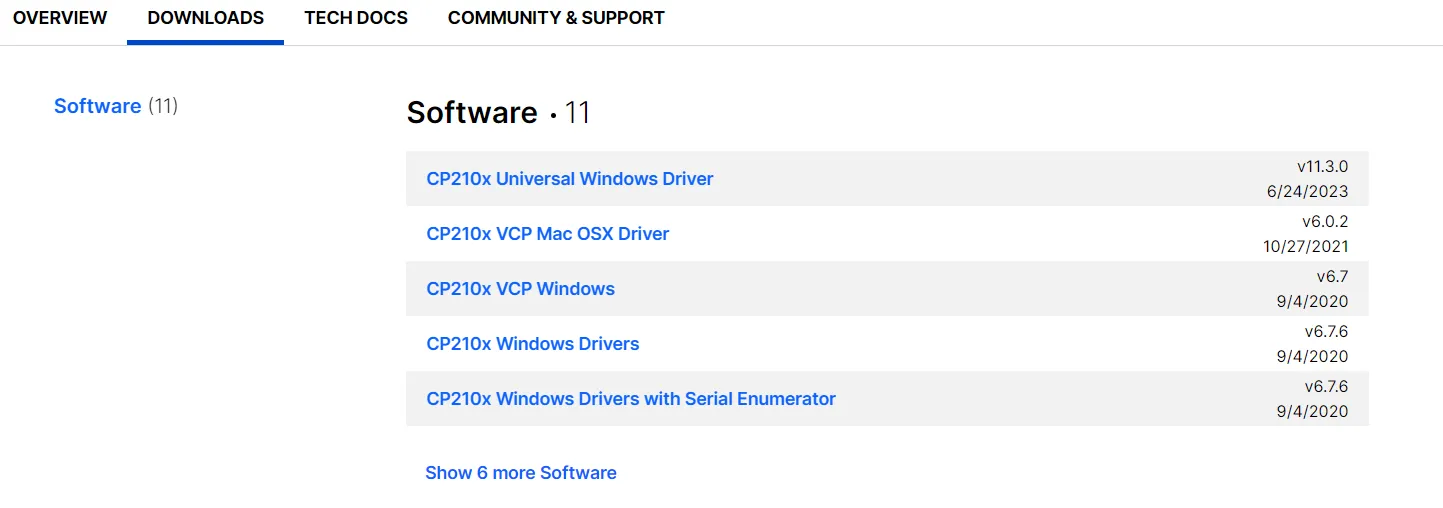Open the CP210x VCP Mac OSX Driver link
Image resolution: width=1443 pixels, height=508 pixels.
click(x=547, y=234)
